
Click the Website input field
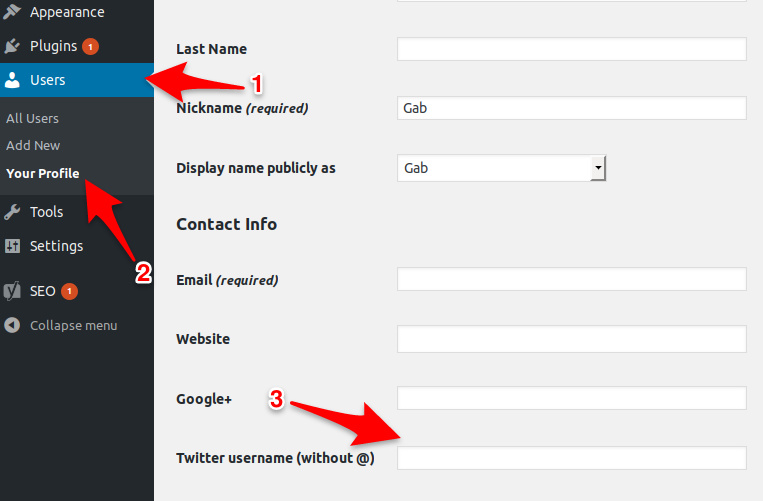point(572,339)
